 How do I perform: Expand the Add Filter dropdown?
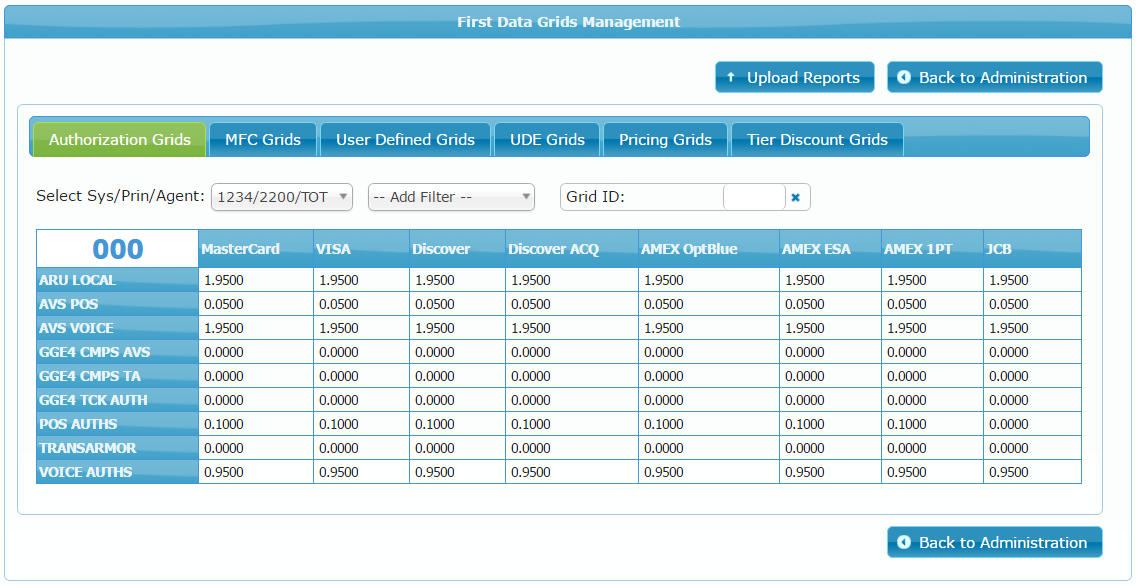point(451,197)
